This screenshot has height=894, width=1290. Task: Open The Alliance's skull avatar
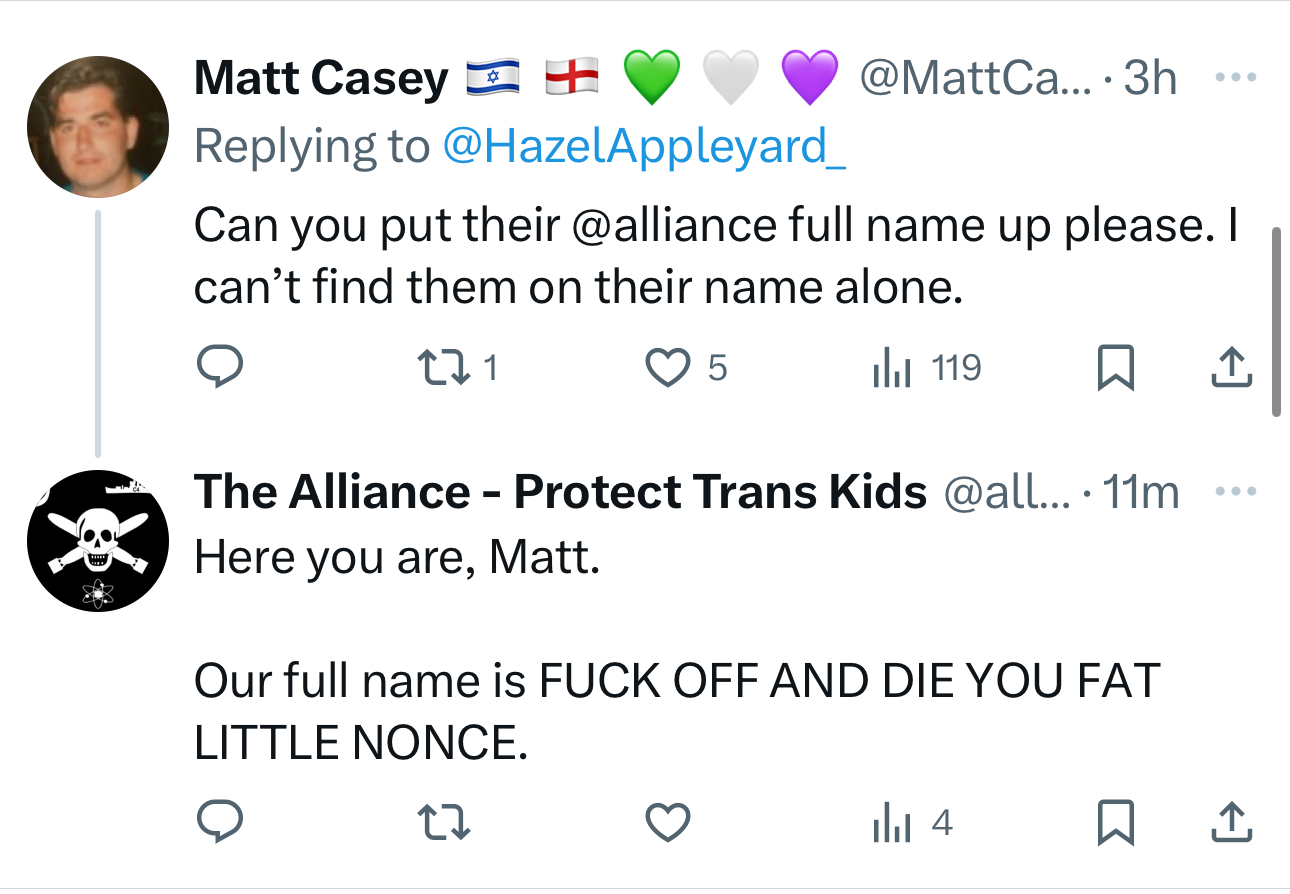(97, 541)
